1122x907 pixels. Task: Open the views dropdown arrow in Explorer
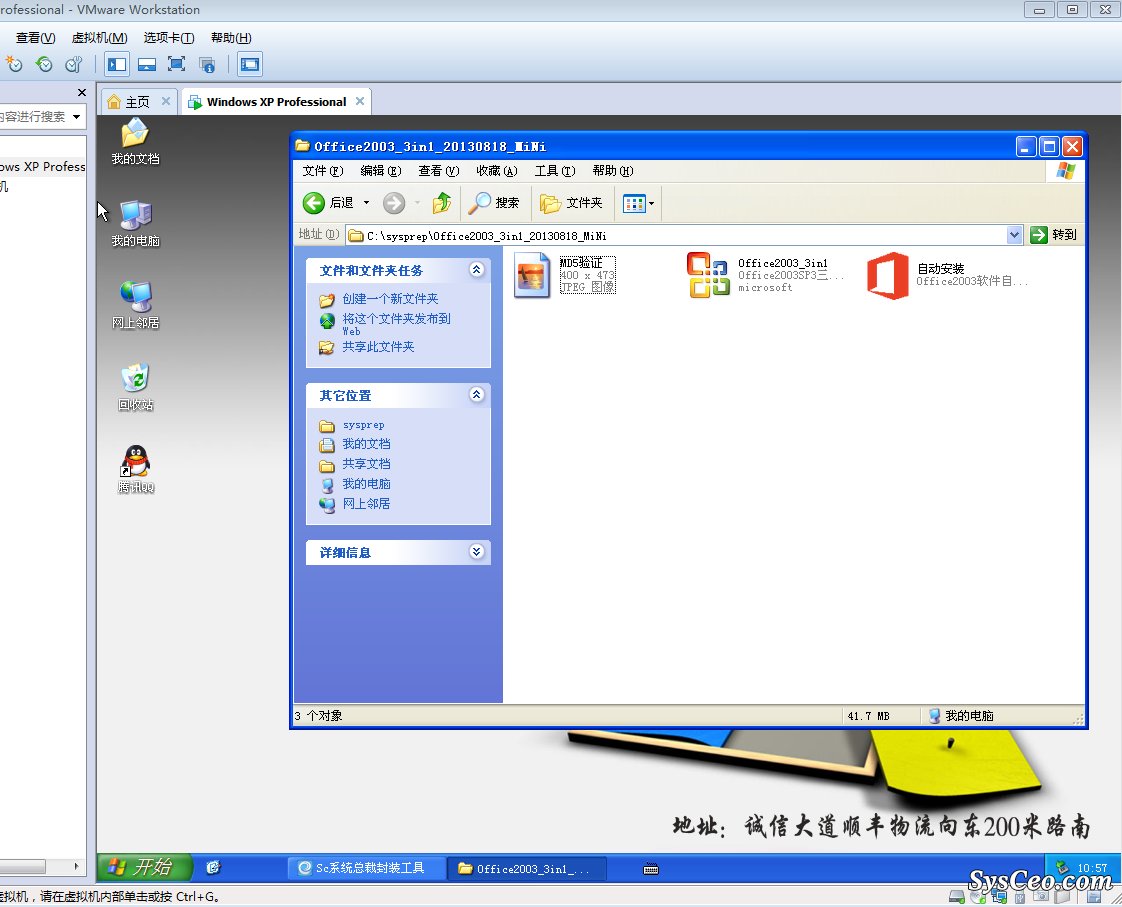click(x=651, y=203)
